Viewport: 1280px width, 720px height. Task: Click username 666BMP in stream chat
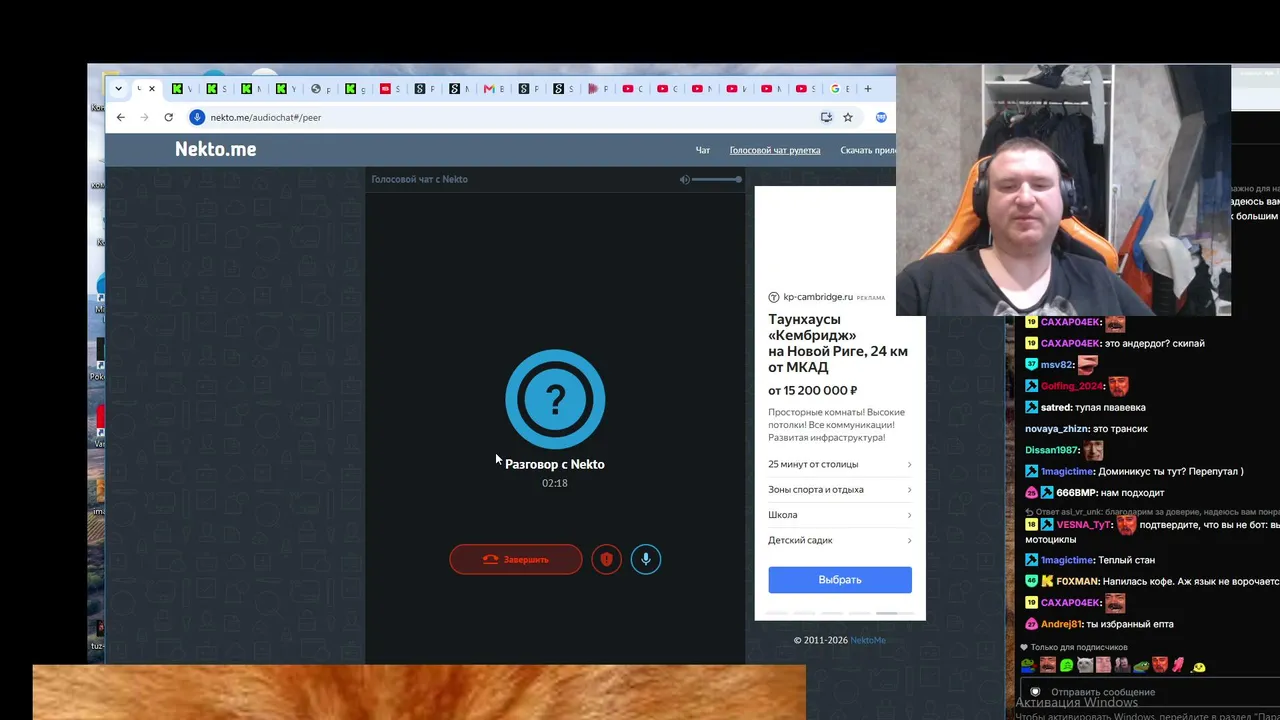[x=1078, y=493]
